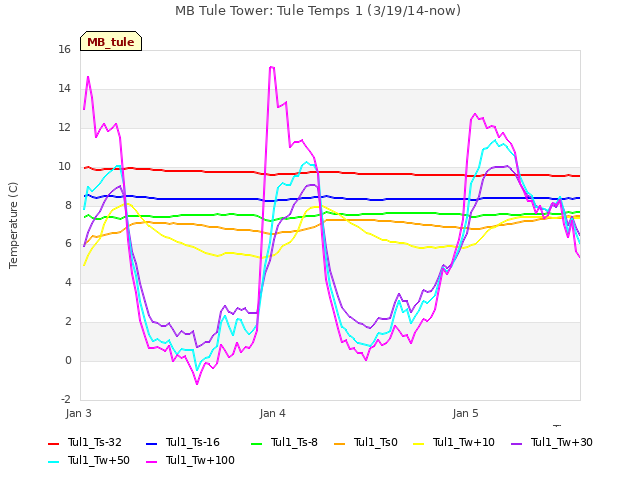The image size is (640, 480).
Task: Click the 0 y-axis tick label
Action: (68, 360)
